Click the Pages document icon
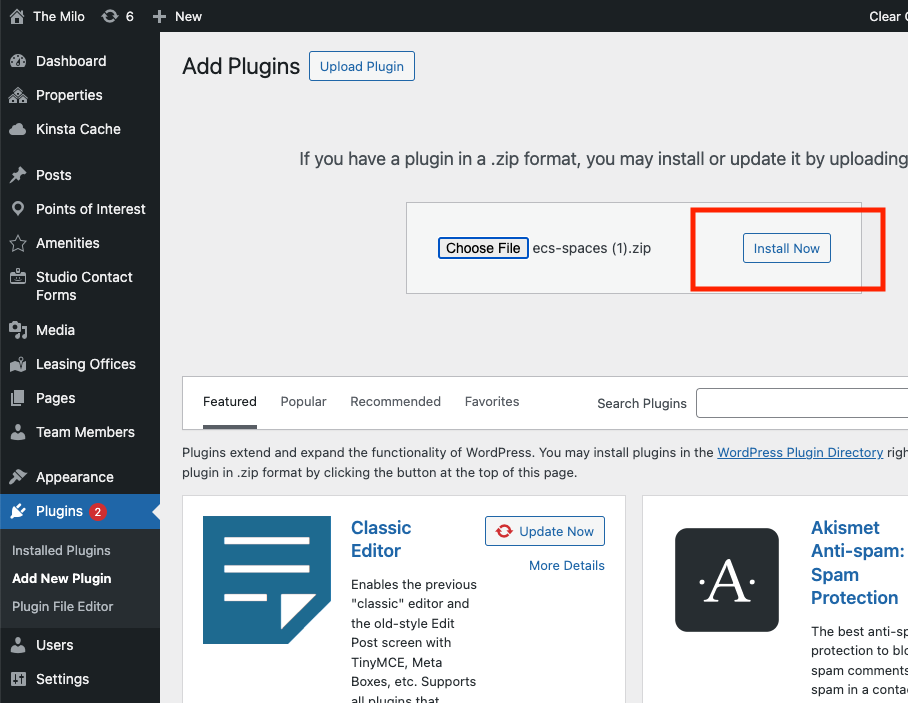The image size is (908, 703). coord(18,398)
